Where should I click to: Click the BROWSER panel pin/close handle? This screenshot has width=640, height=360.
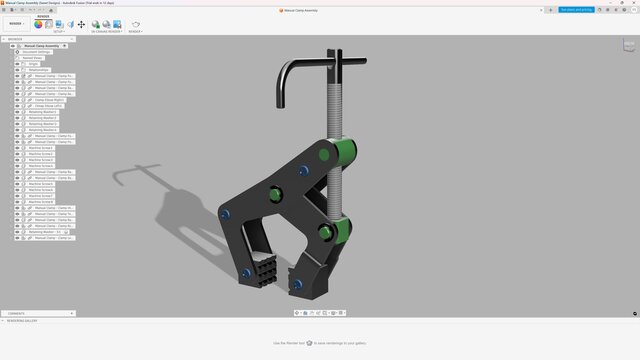point(72,39)
